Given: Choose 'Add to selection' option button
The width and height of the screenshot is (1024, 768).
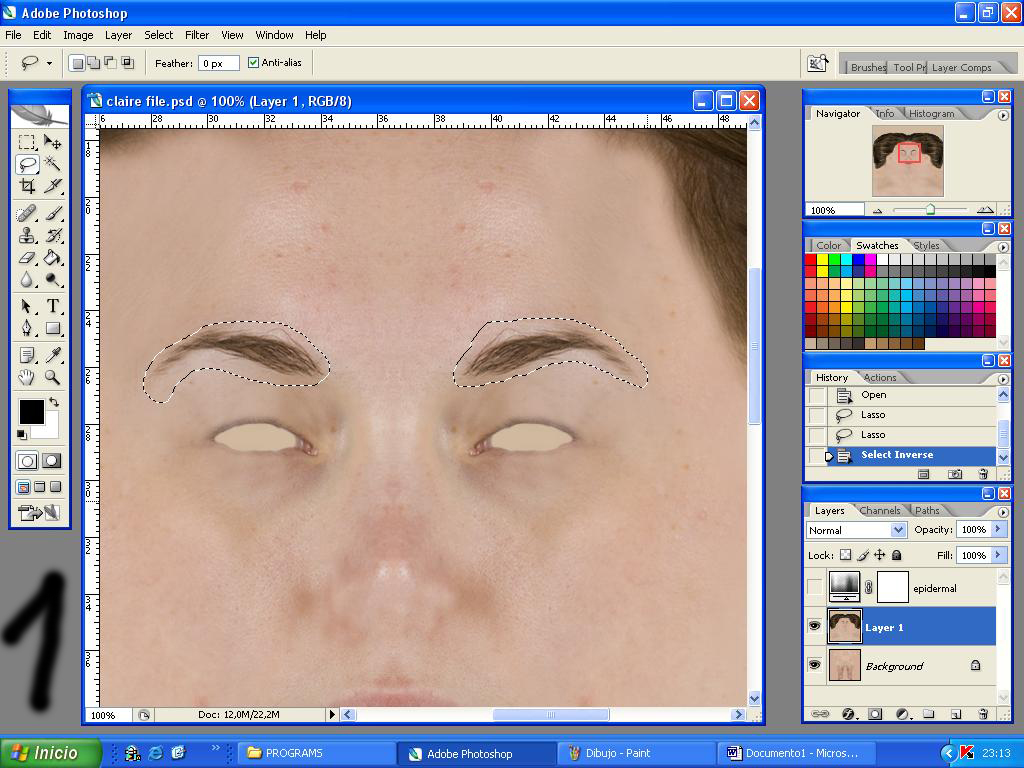Looking at the screenshot, I should (94, 63).
